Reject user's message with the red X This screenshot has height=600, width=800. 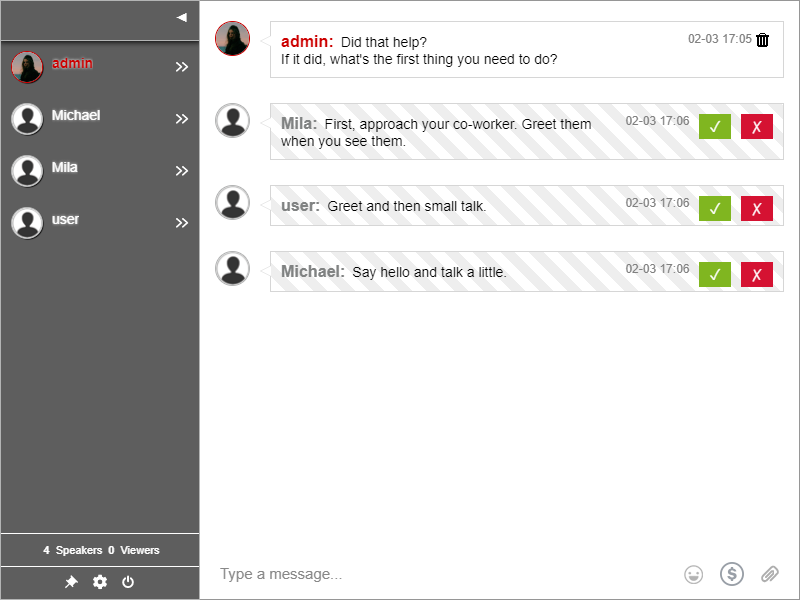tap(757, 208)
